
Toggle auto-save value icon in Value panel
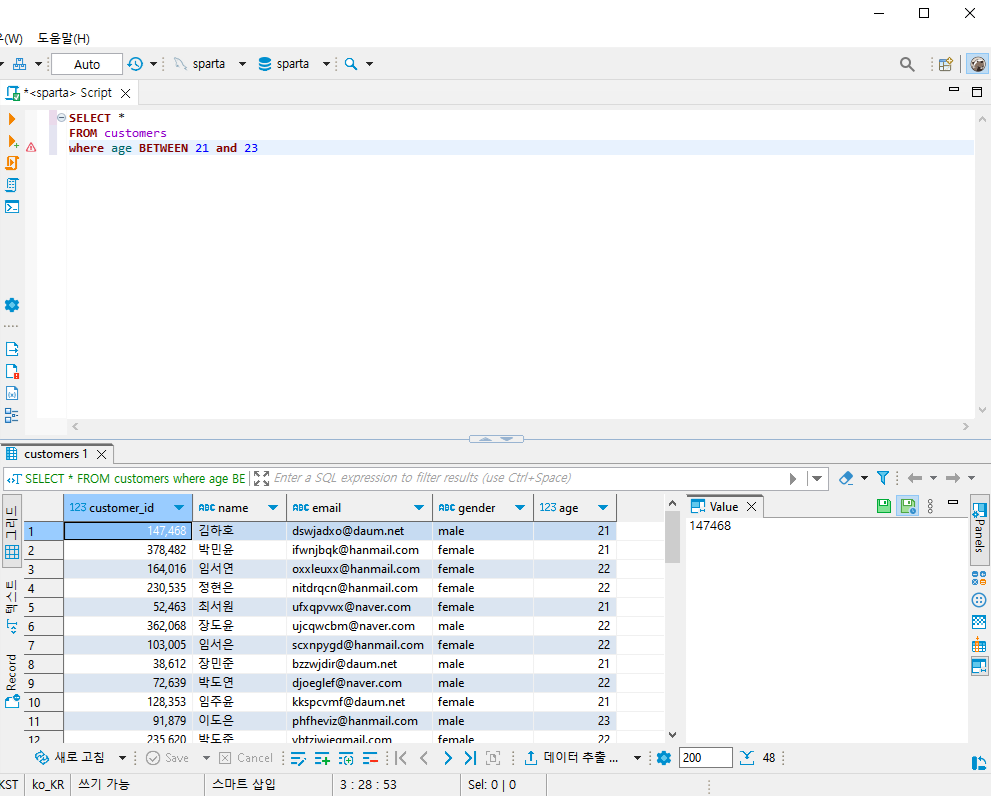pos(907,507)
